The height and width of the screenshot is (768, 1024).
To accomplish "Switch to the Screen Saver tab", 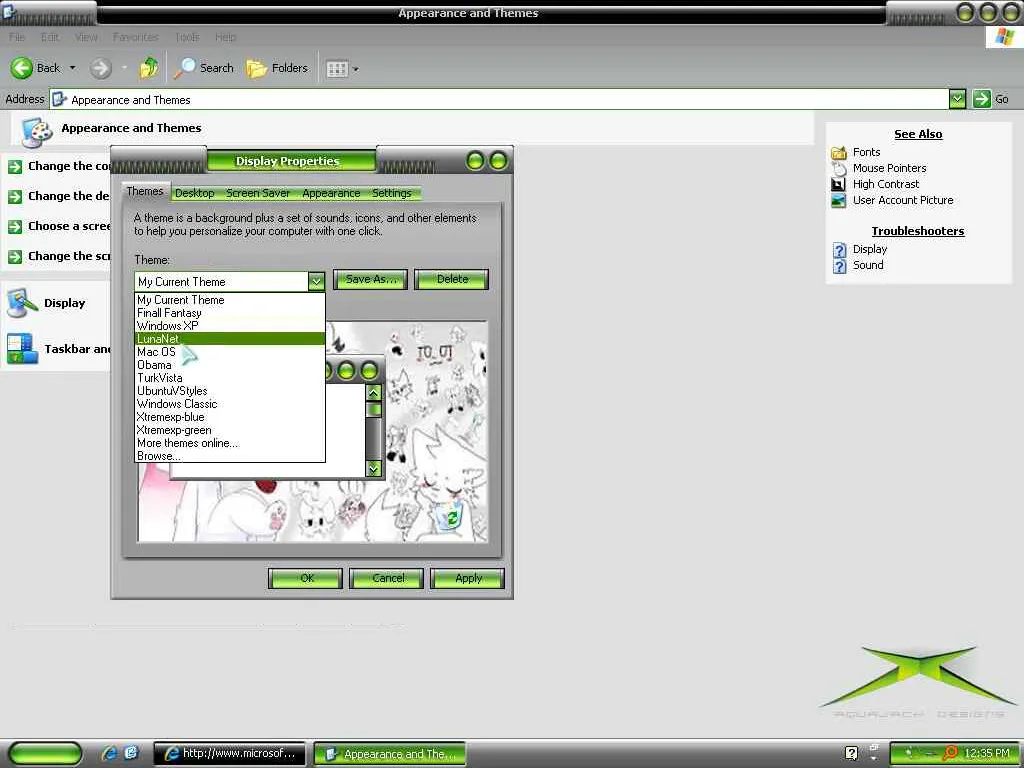I will pos(258,193).
